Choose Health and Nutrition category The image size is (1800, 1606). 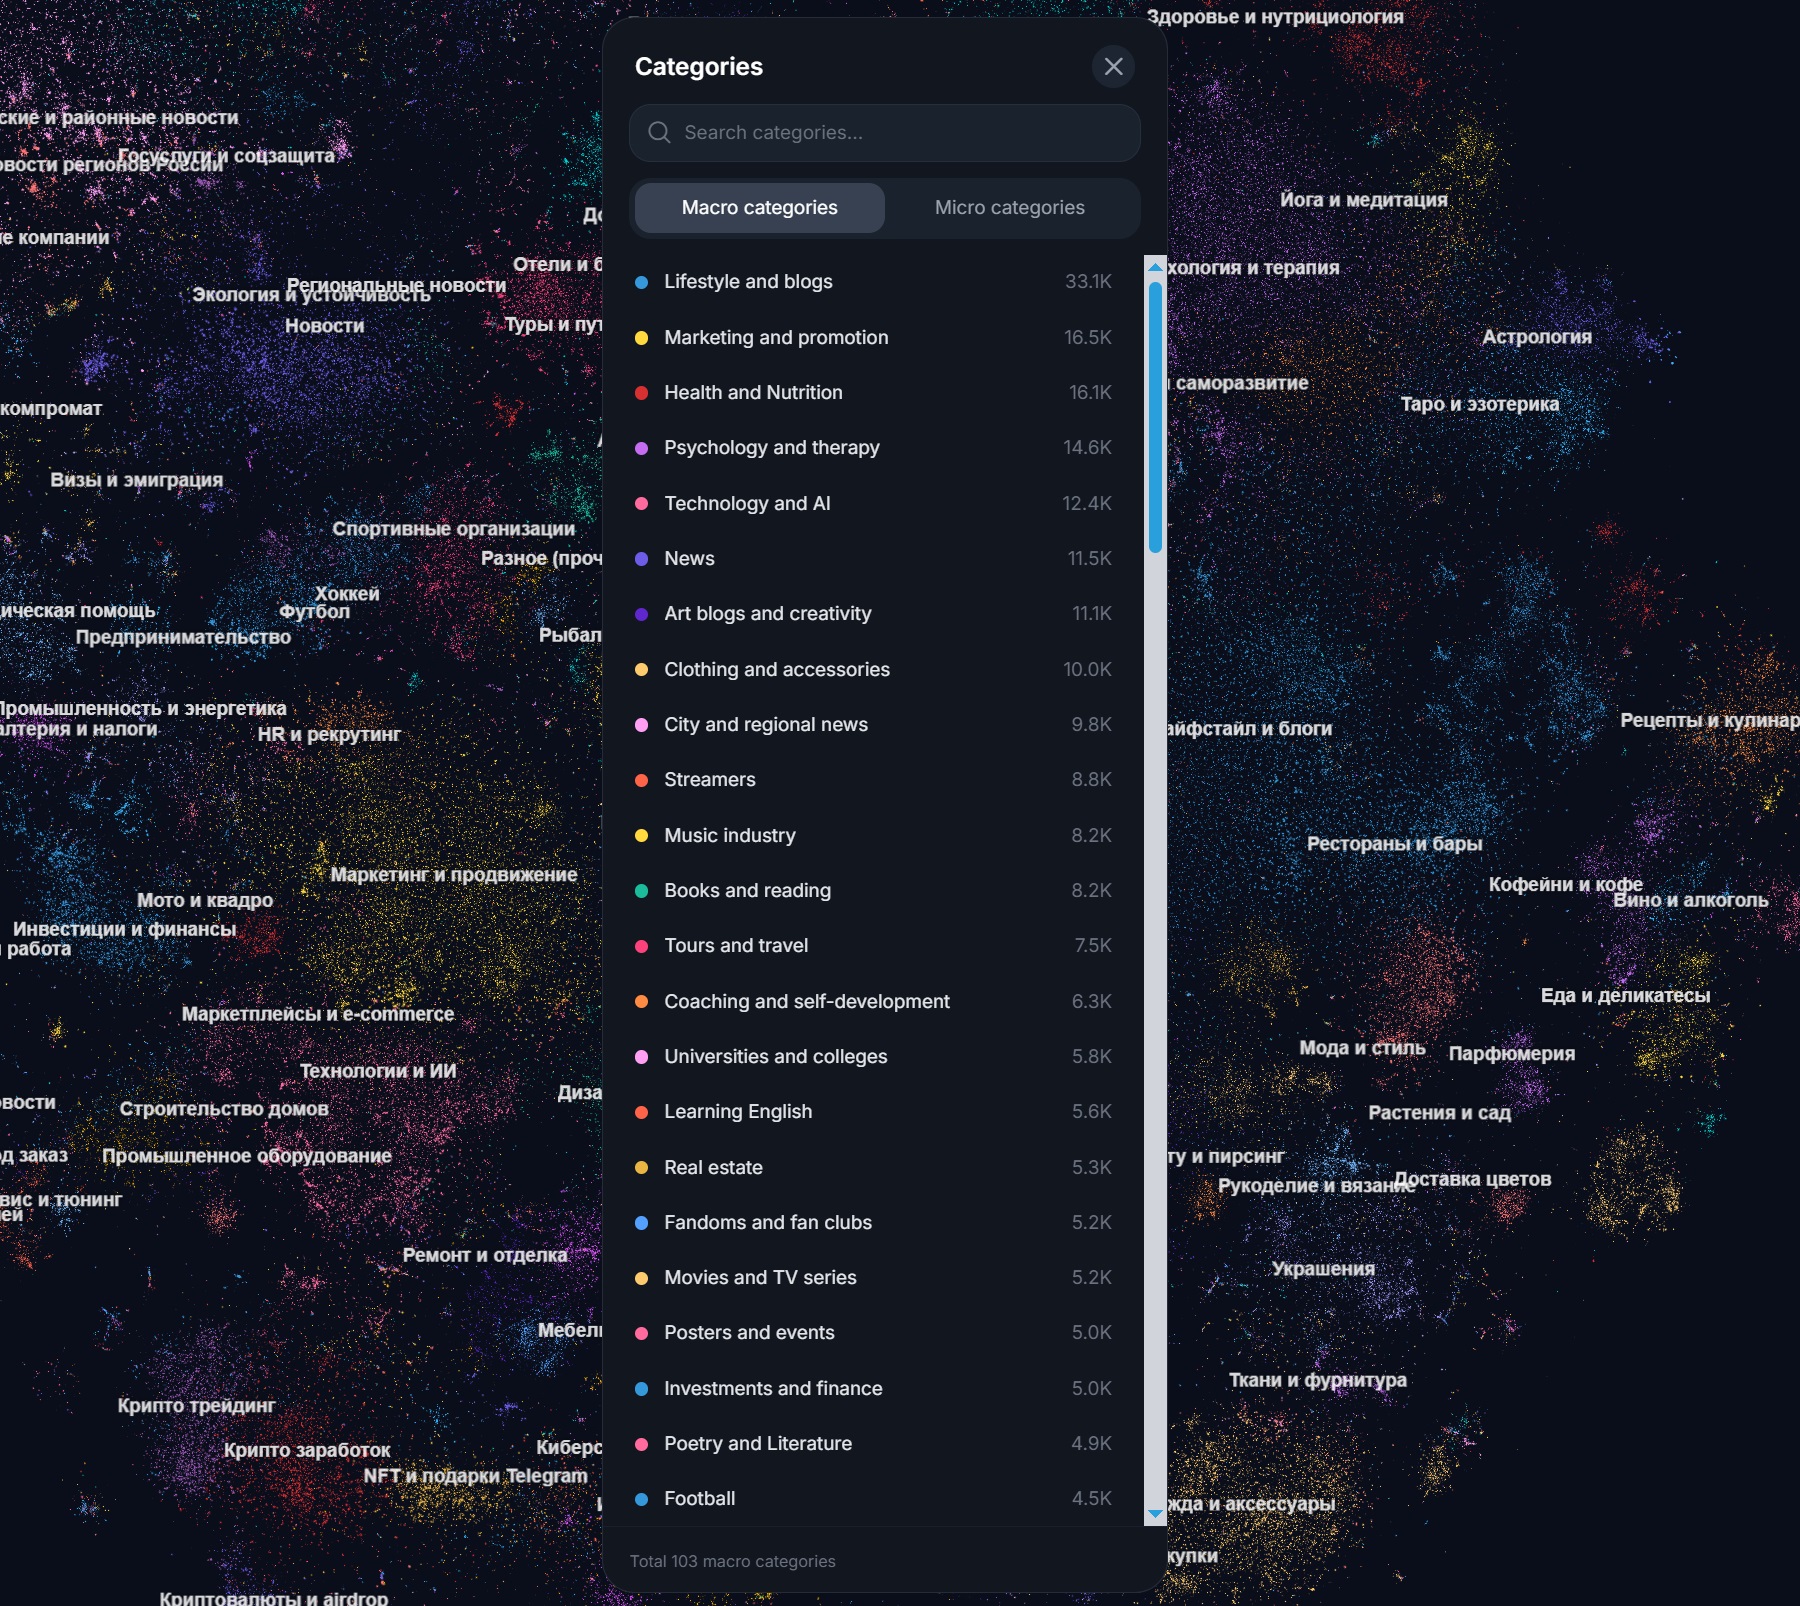pyautogui.click(x=874, y=393)
